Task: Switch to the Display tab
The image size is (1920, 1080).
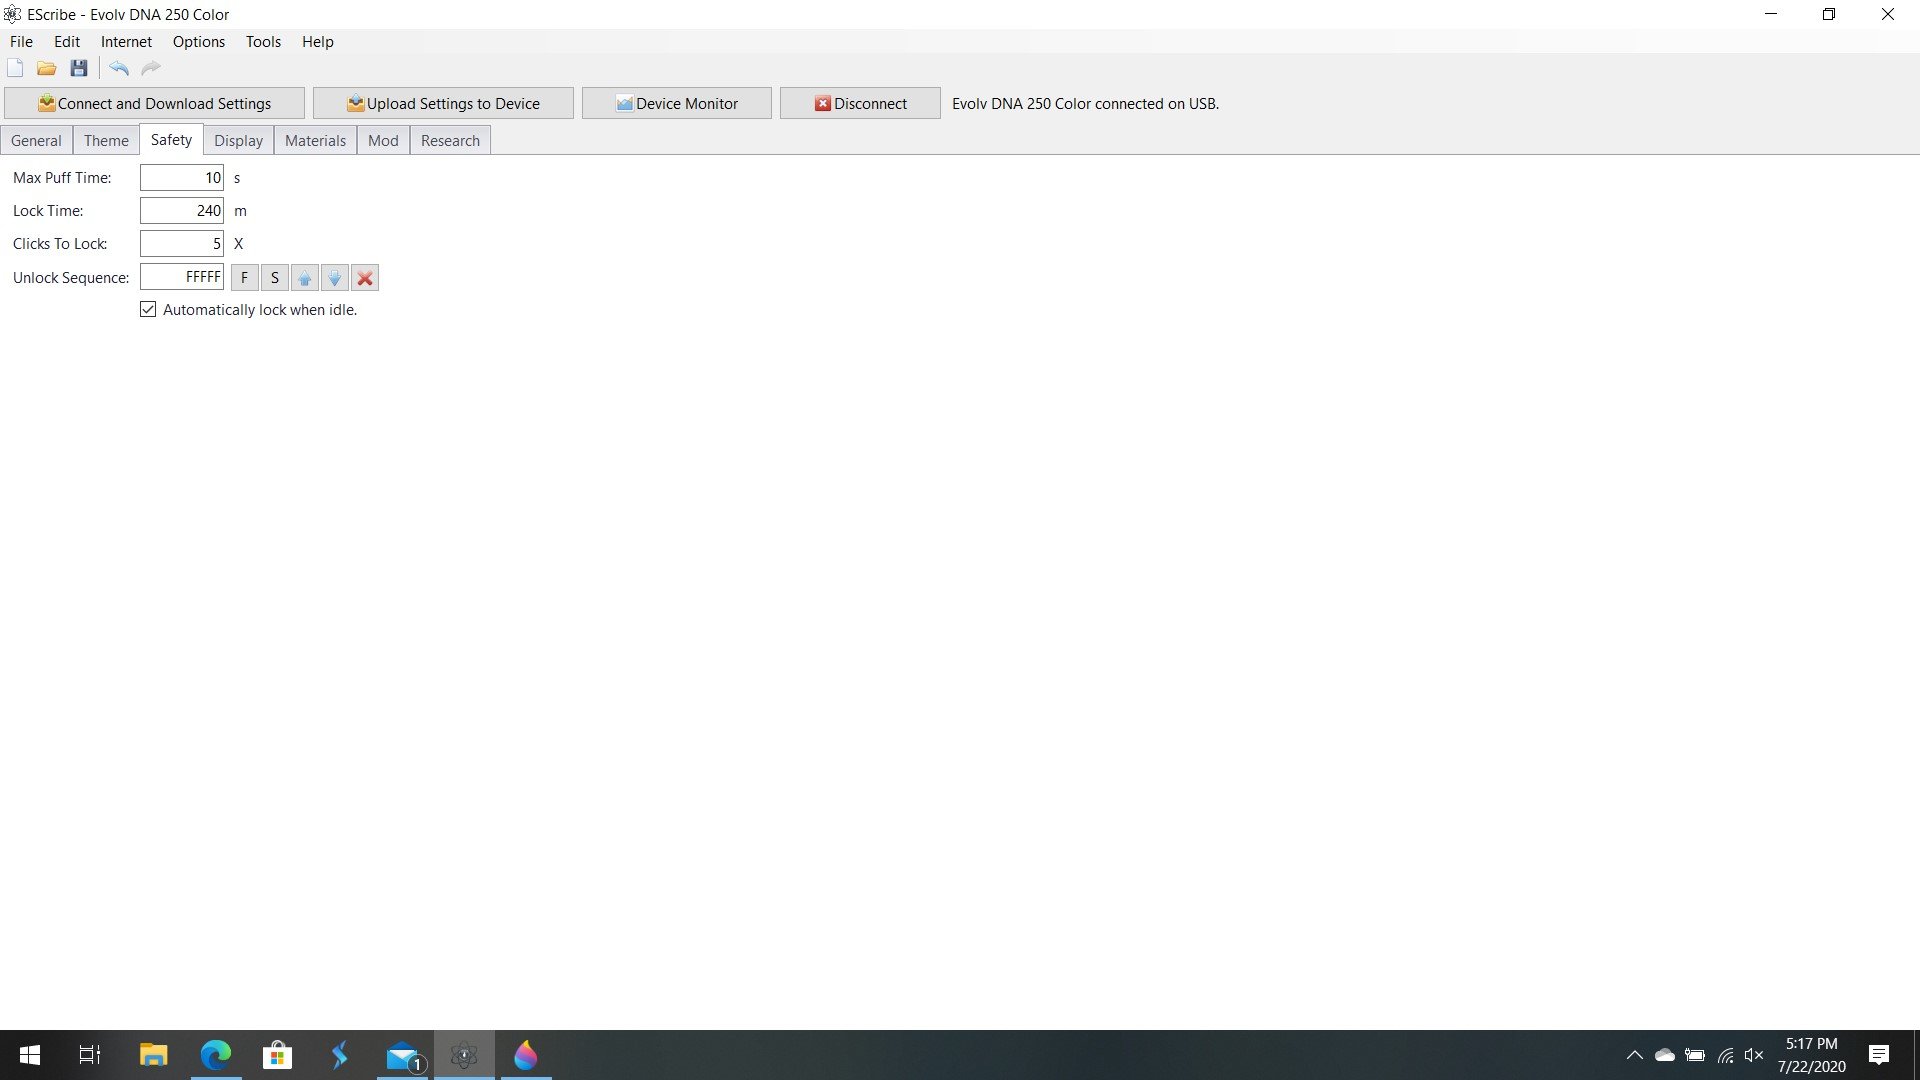Action: 238,141
